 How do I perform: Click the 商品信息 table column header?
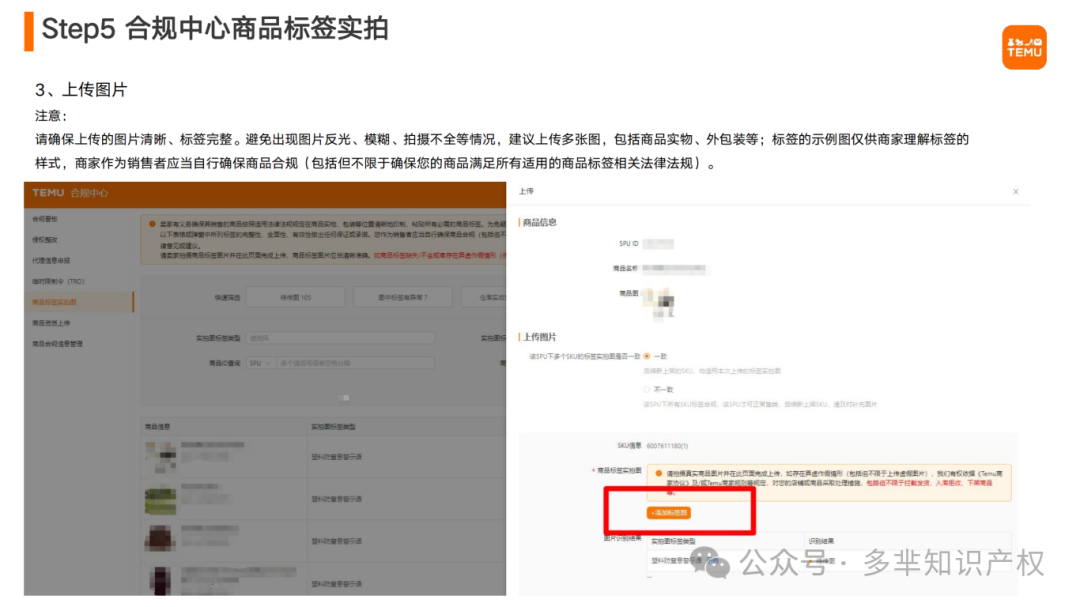point(158,426)
